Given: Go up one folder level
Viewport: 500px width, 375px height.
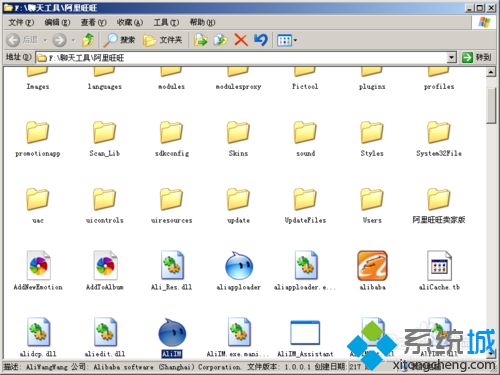Looking at the screenshot, I should (88, 40).
